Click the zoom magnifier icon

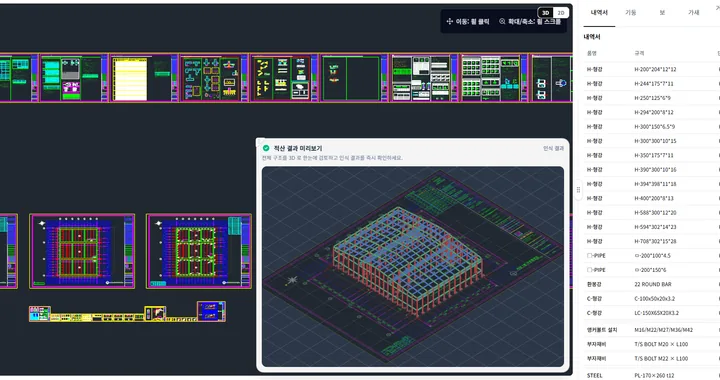coord(502,21)
